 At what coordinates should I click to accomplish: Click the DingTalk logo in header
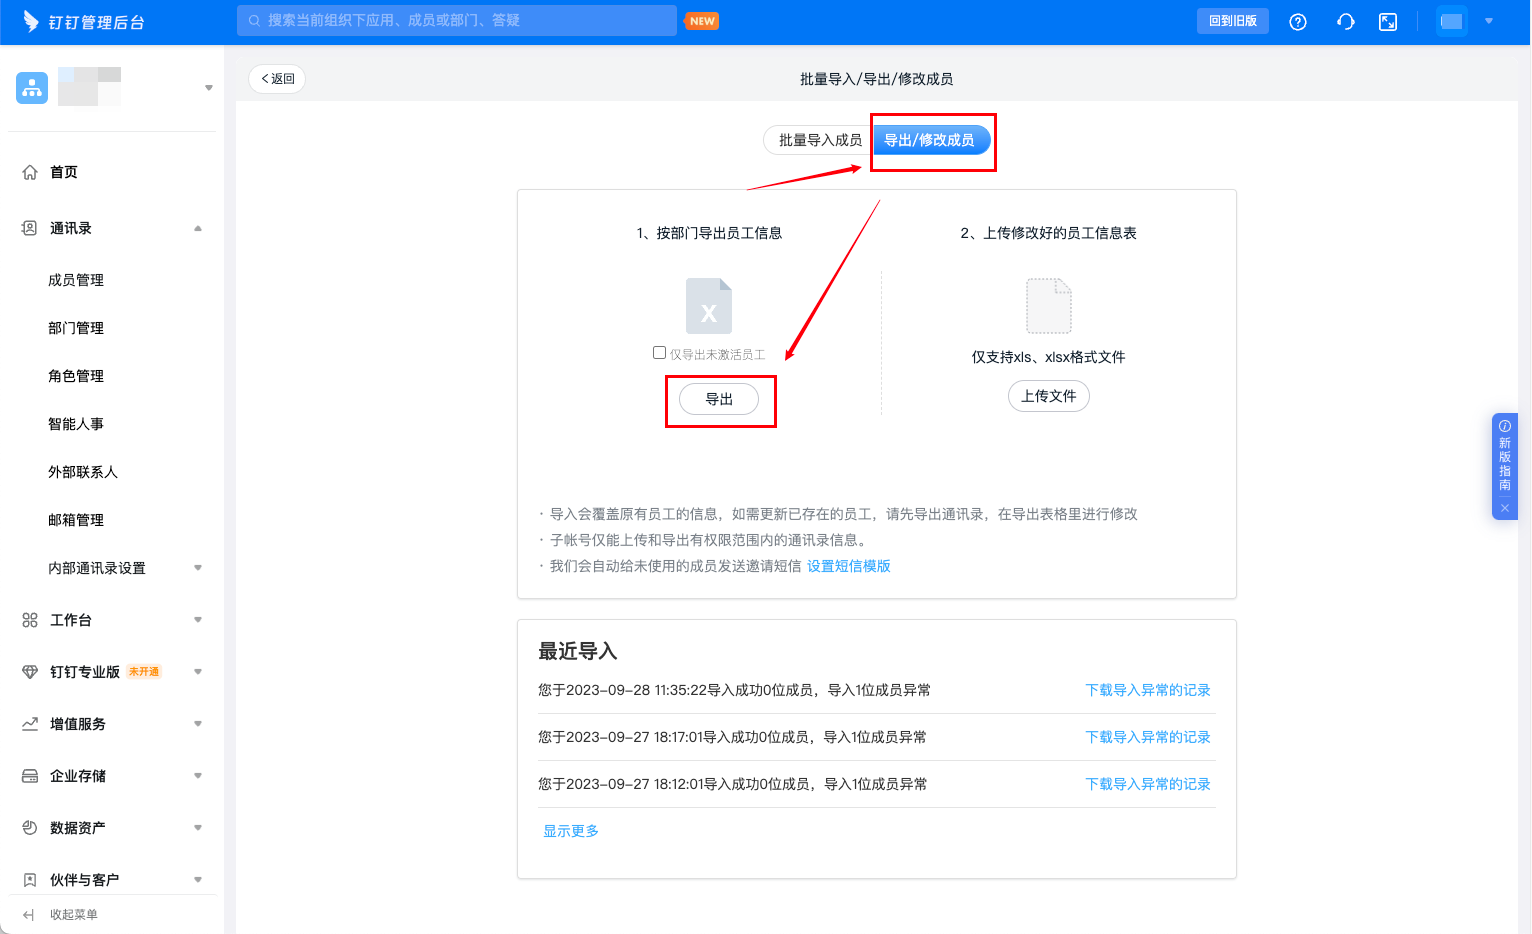tap(83, 22)
